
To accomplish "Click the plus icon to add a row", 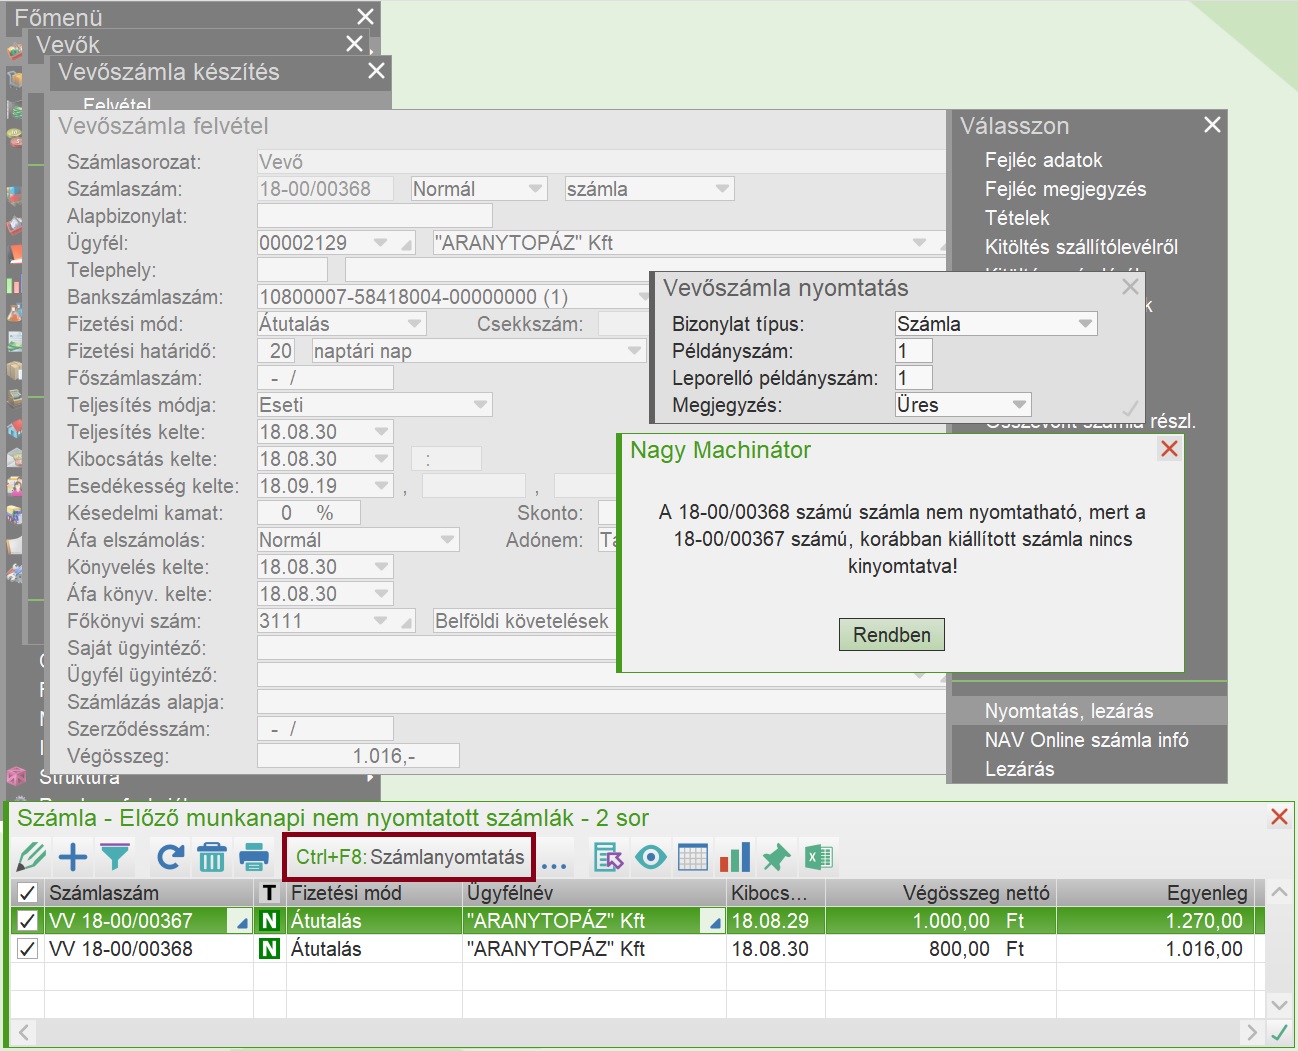I will [x=73, y=857].
